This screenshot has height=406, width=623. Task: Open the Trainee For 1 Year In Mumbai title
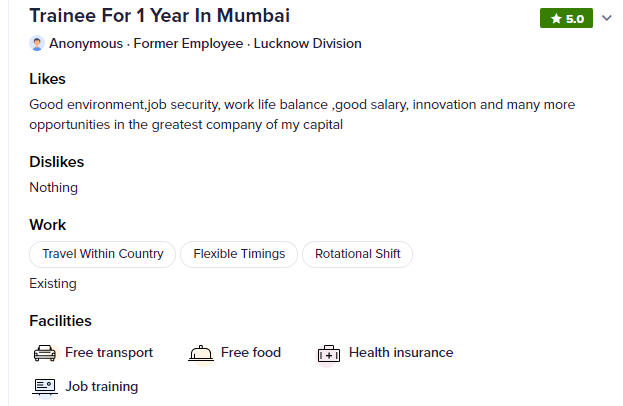tap(160, 16)
